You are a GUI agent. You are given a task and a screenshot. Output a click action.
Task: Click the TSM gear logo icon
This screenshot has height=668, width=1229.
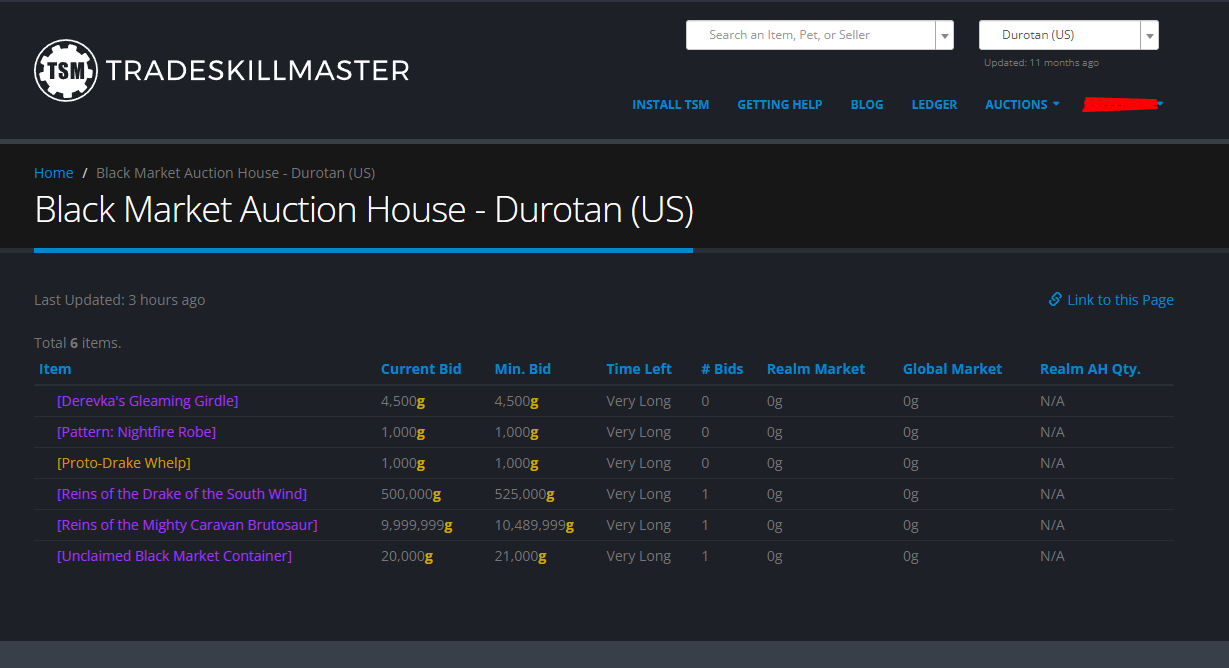click(66, 70)
